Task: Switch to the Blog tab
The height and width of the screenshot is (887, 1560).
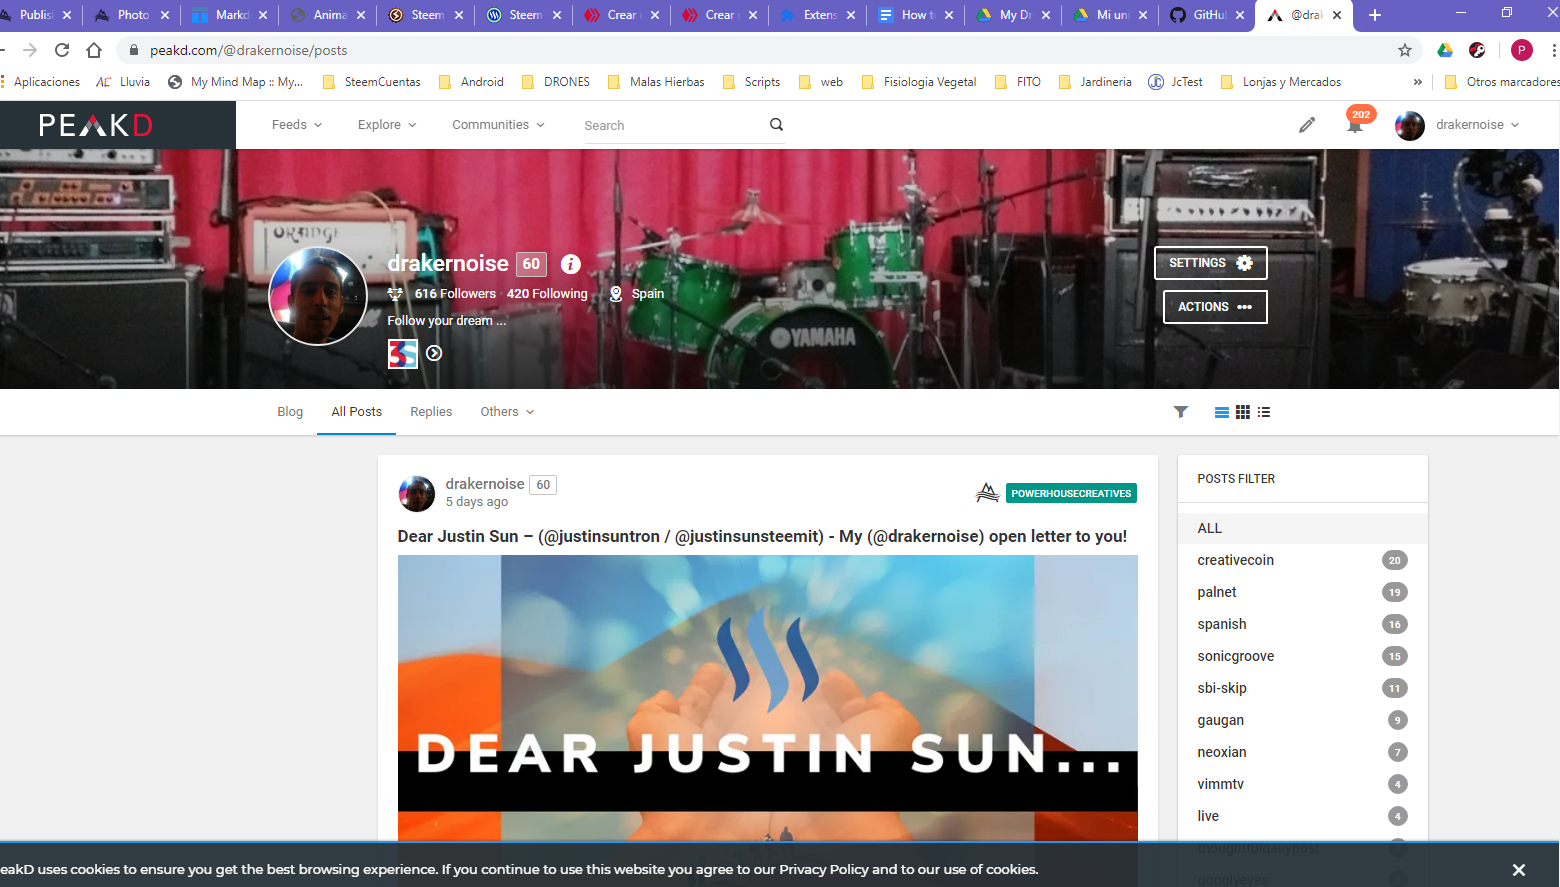Action: pyautogui.click(x=290, y=412)
